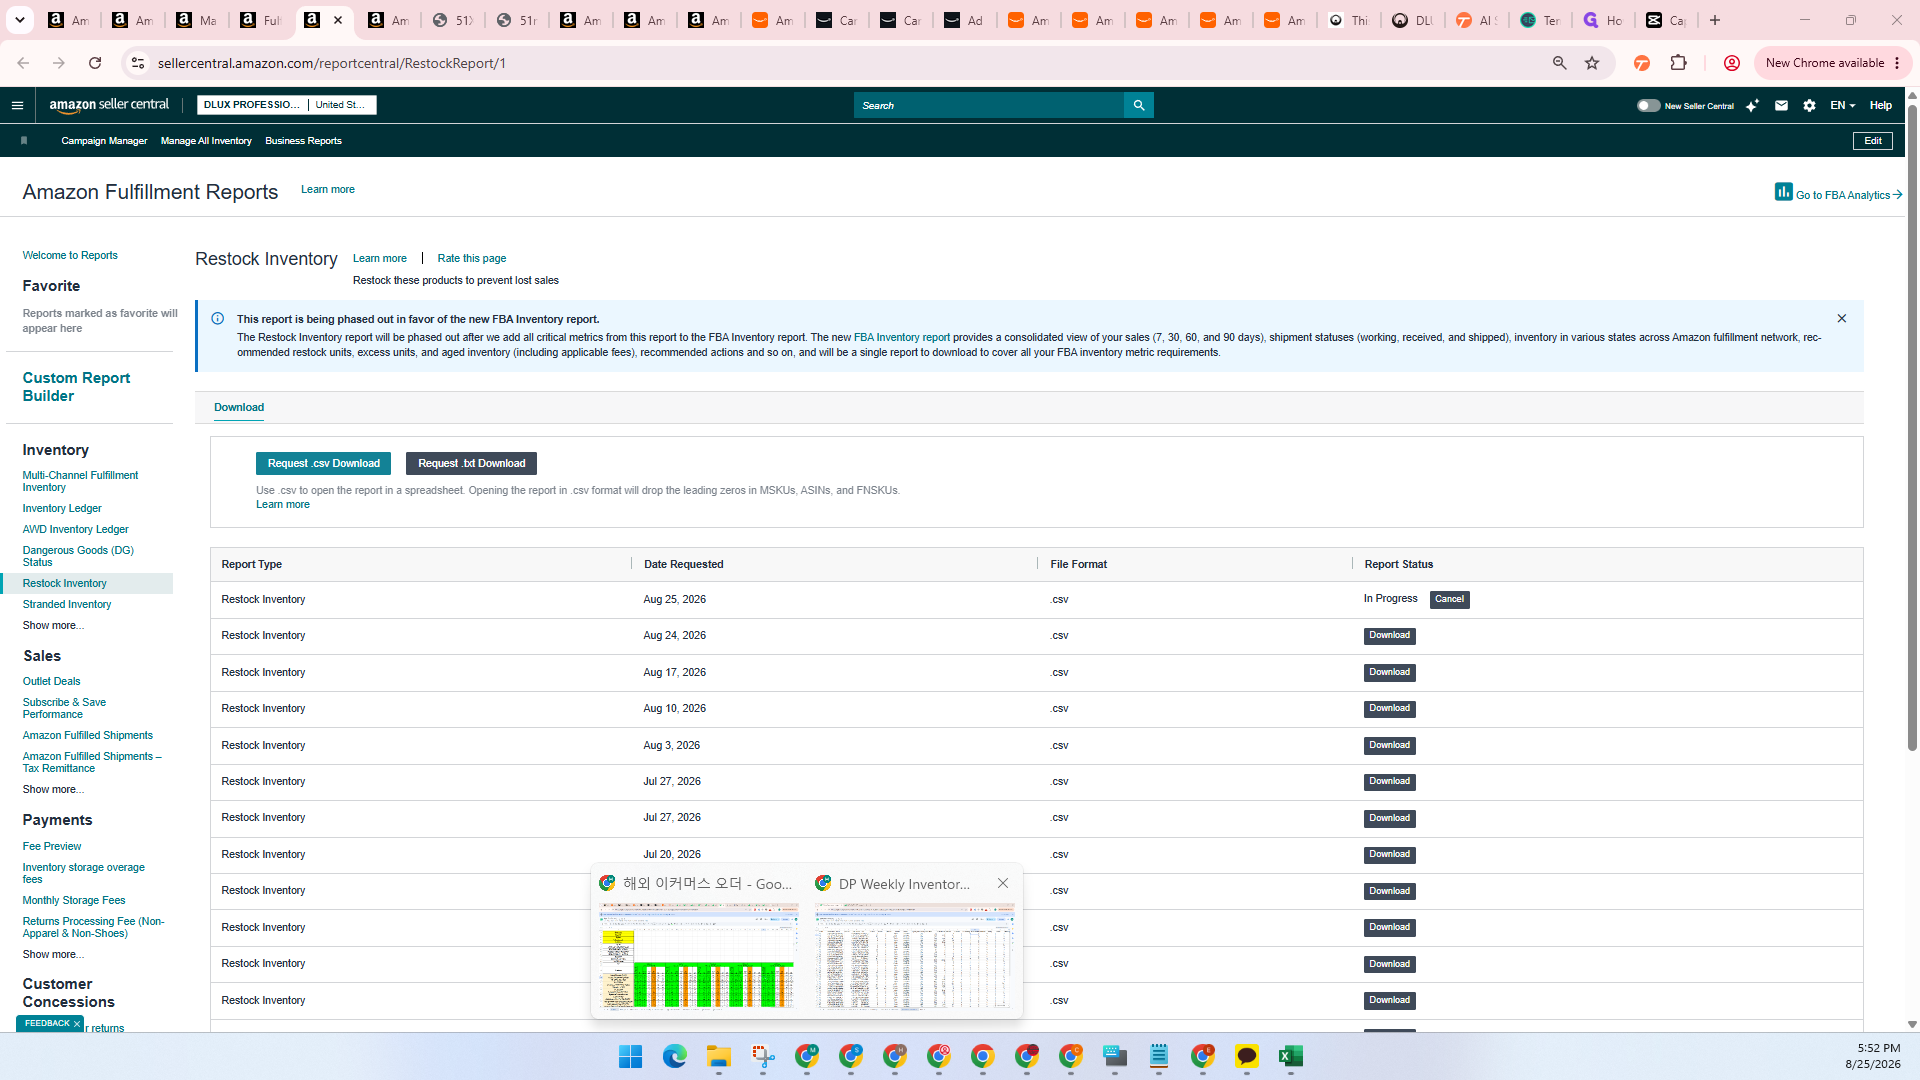
Task: Click the info icon in the banner
Action: 217,318
